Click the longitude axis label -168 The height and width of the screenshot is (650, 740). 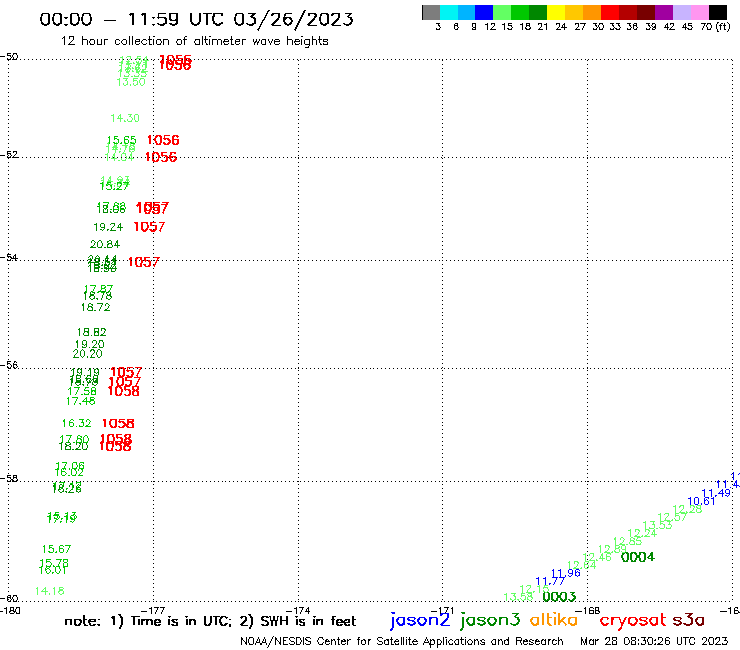click(x=588, y=610)
